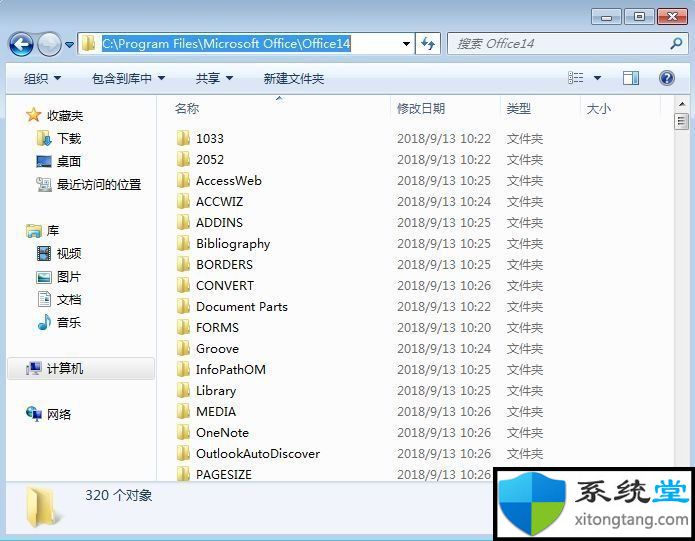Click the ACCWIZ folder icon
This screenshot has width=695, height=541.
pos(183,201)
